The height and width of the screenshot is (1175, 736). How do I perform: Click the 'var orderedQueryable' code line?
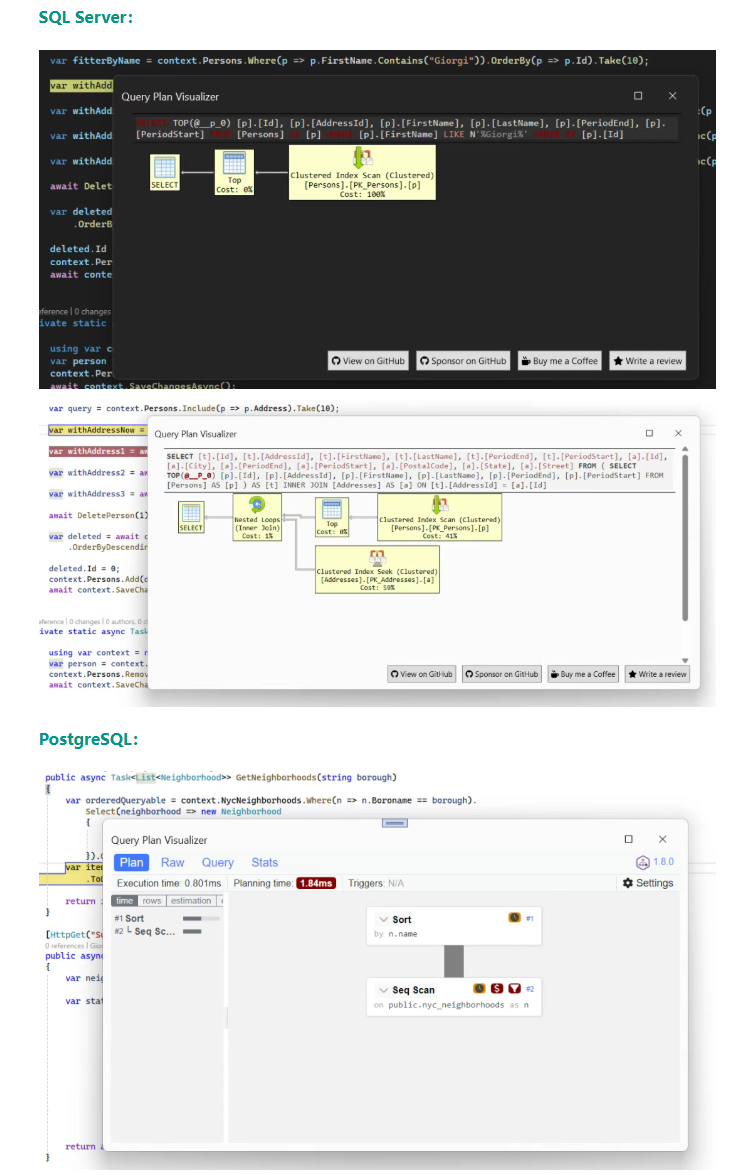point(271,800)
